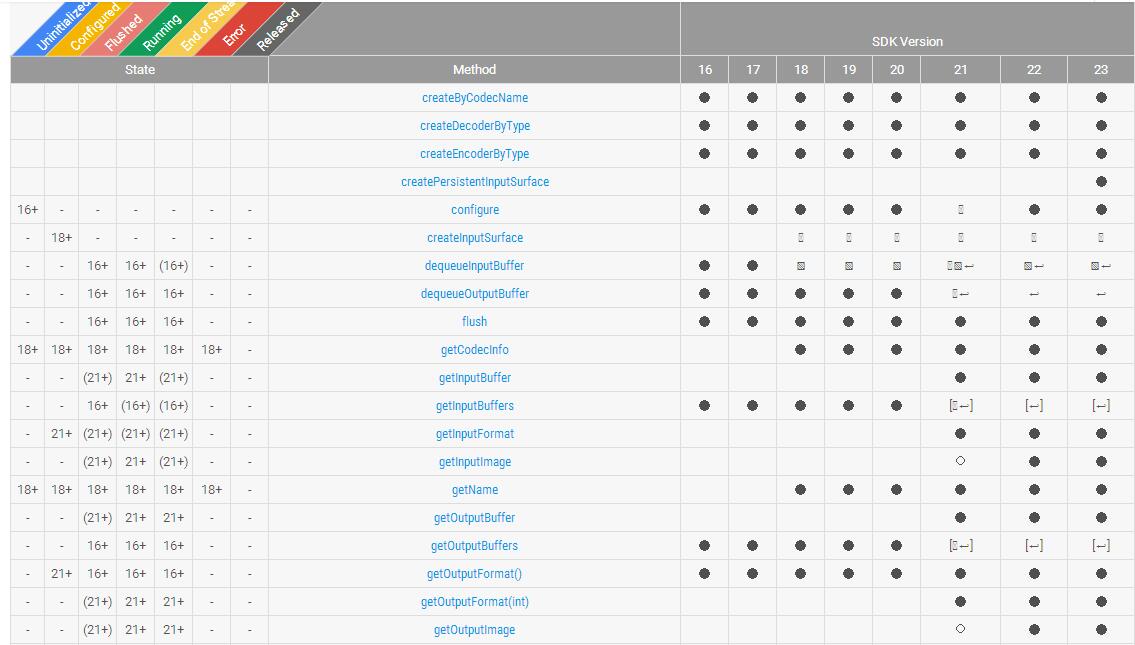This screenshot has width=1135, height=645.
Task: Follow the dequeueOutputBuffer link
Action: 475,294
